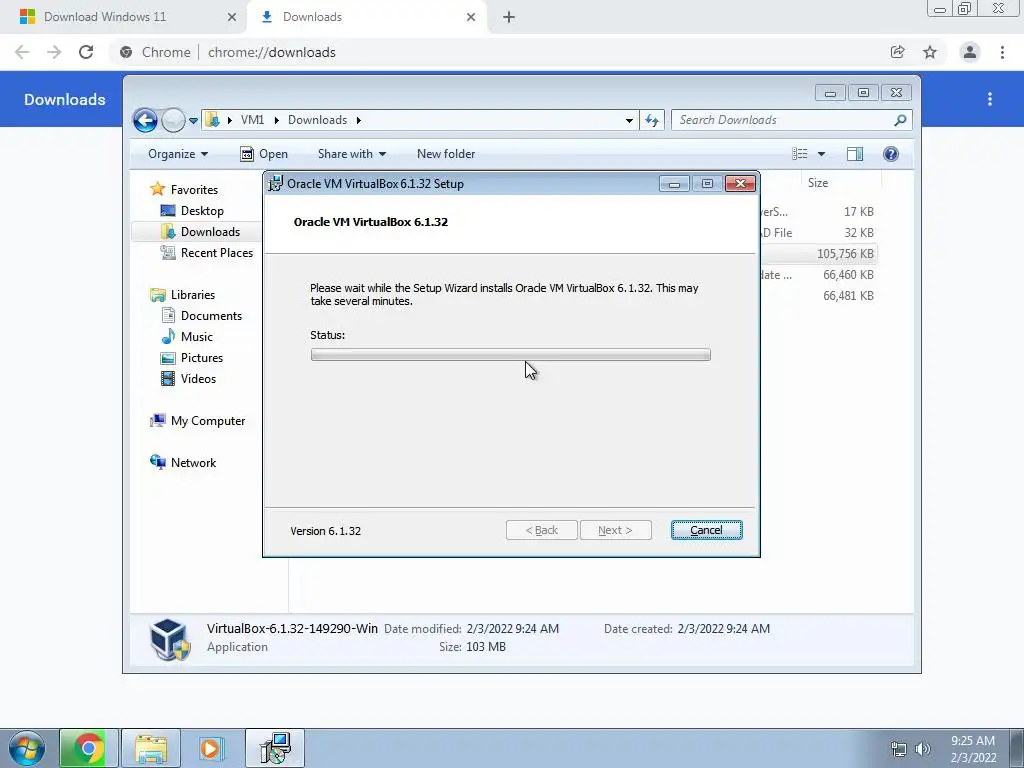Screen dimensions: 1024x768
Task: Open the Share with dropdown
Action: (x=351, y=154)
